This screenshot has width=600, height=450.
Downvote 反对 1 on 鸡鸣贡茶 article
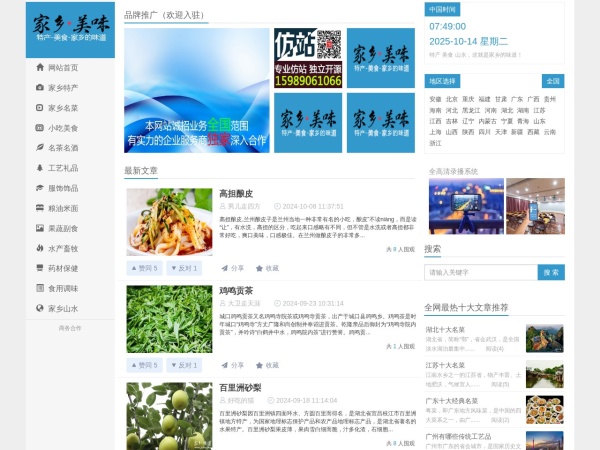(184, 365)
